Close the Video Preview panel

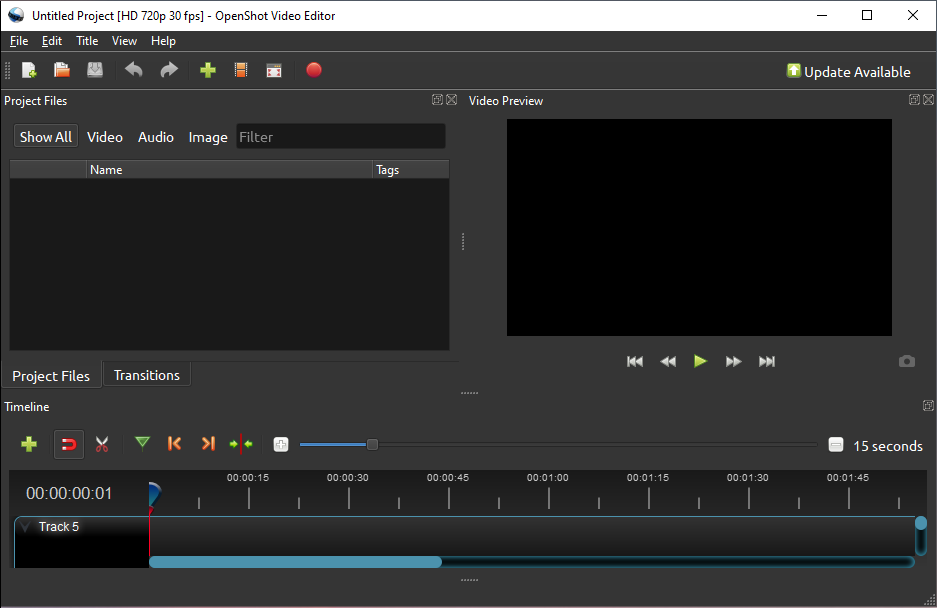[929, 100]
